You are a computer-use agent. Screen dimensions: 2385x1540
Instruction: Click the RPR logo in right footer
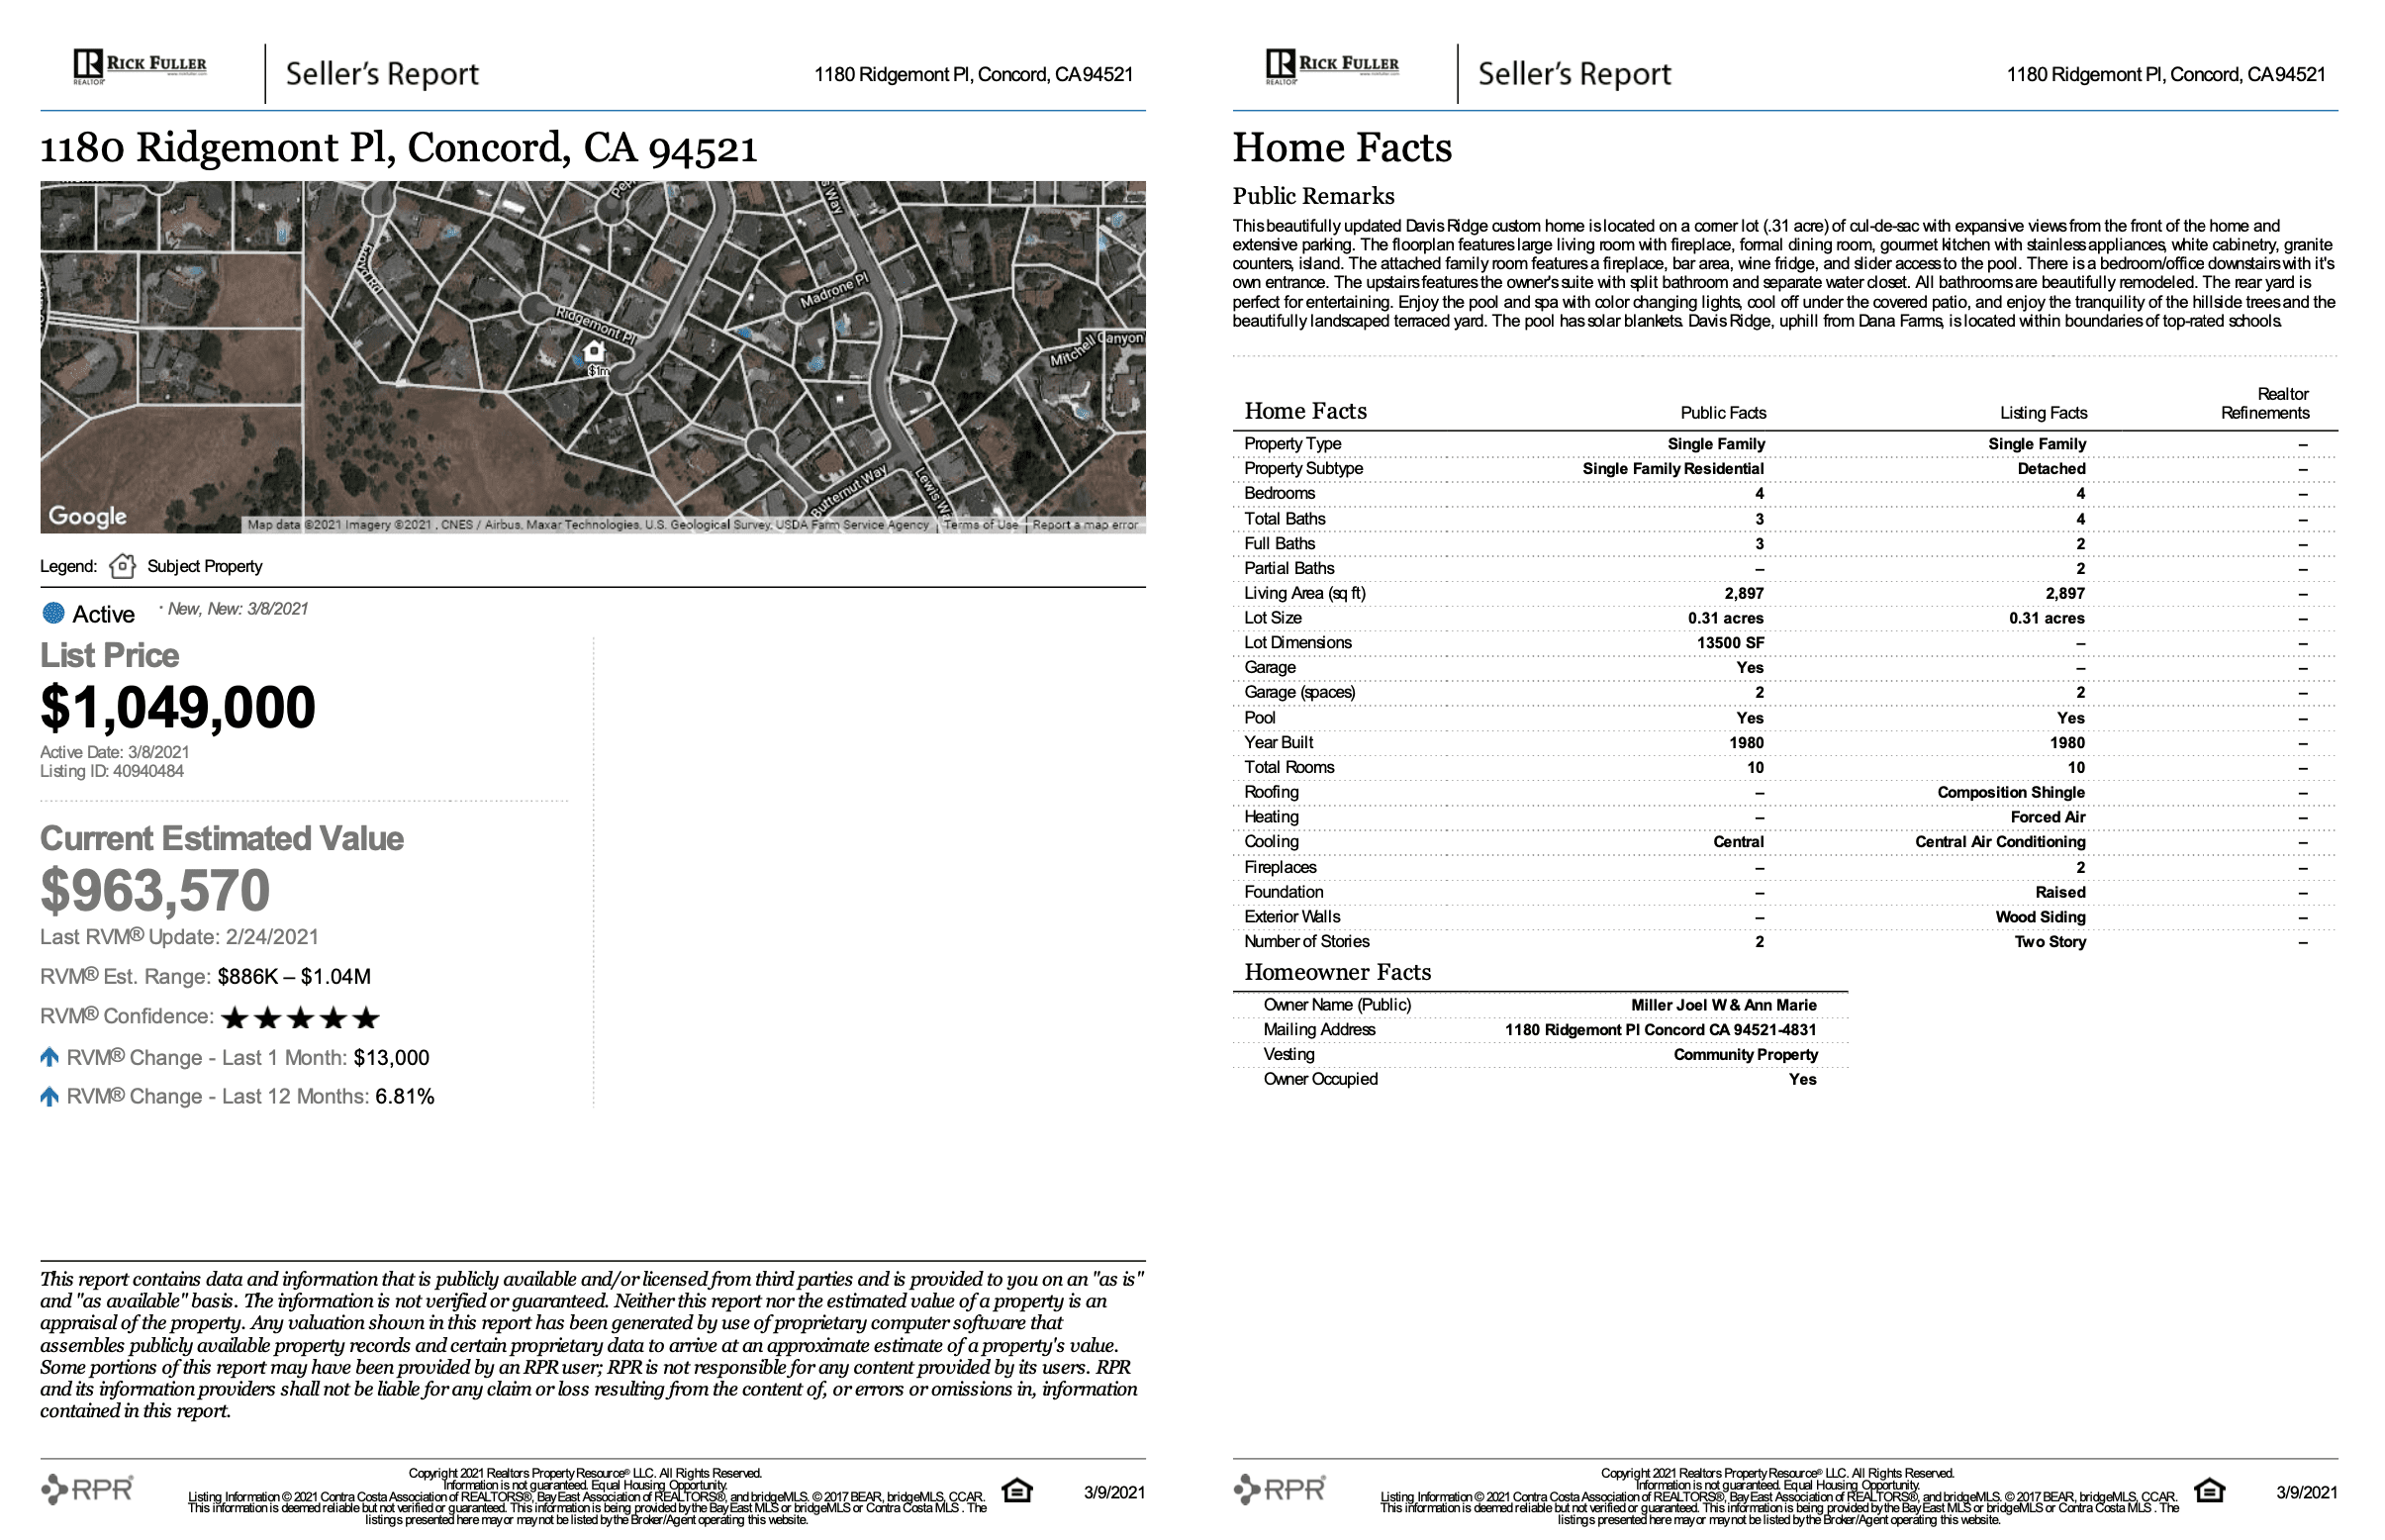pyautogui.click(x=1279, y=1489)
